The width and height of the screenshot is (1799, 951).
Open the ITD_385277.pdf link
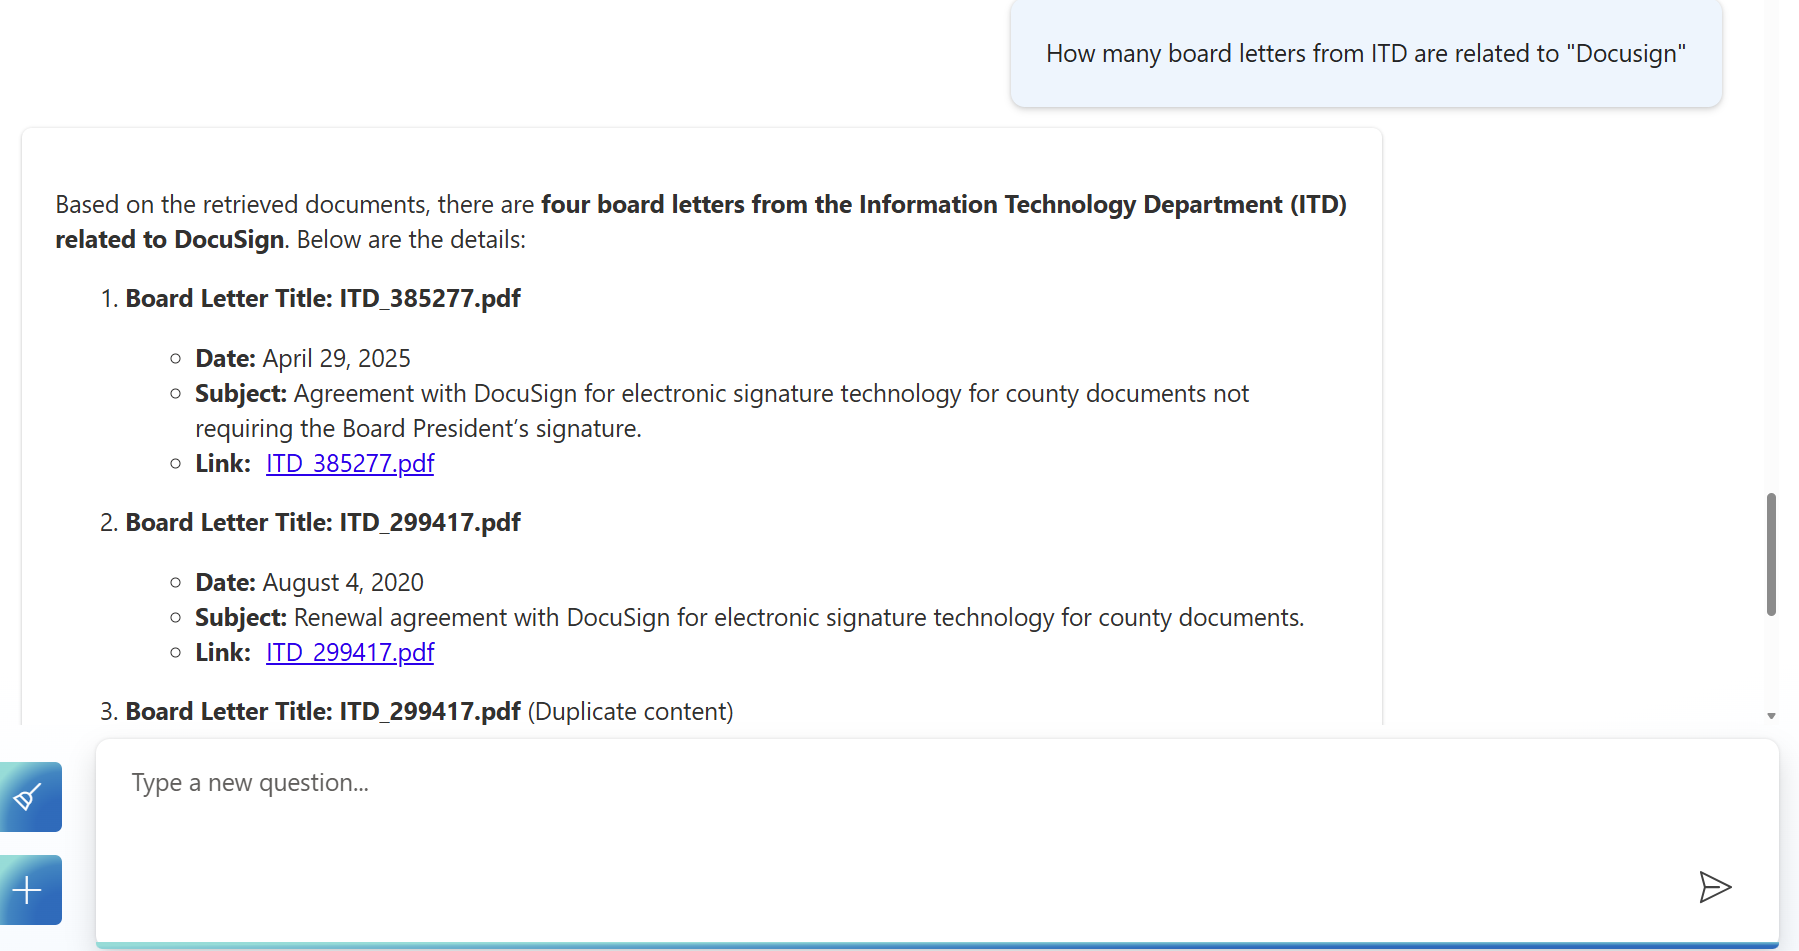(349, 463)
